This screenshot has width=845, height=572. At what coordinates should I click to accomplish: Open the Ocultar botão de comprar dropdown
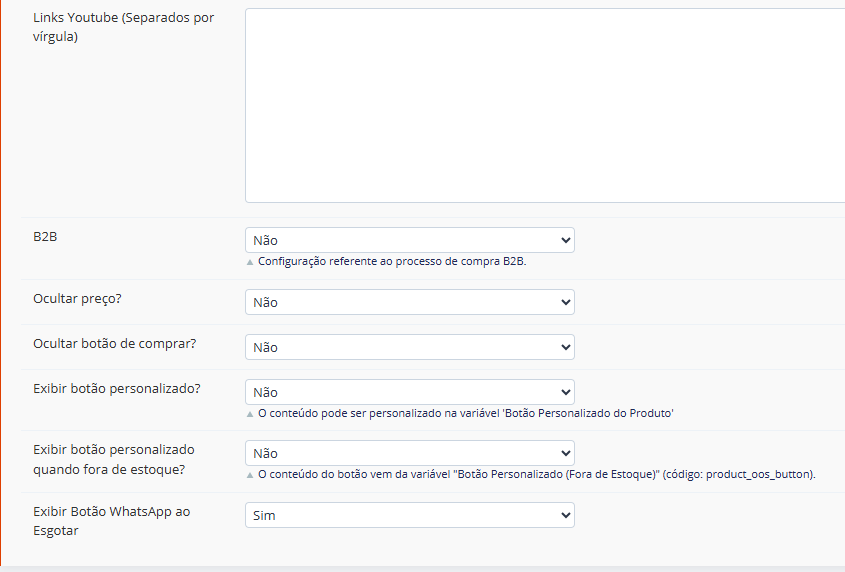[410, 347]
